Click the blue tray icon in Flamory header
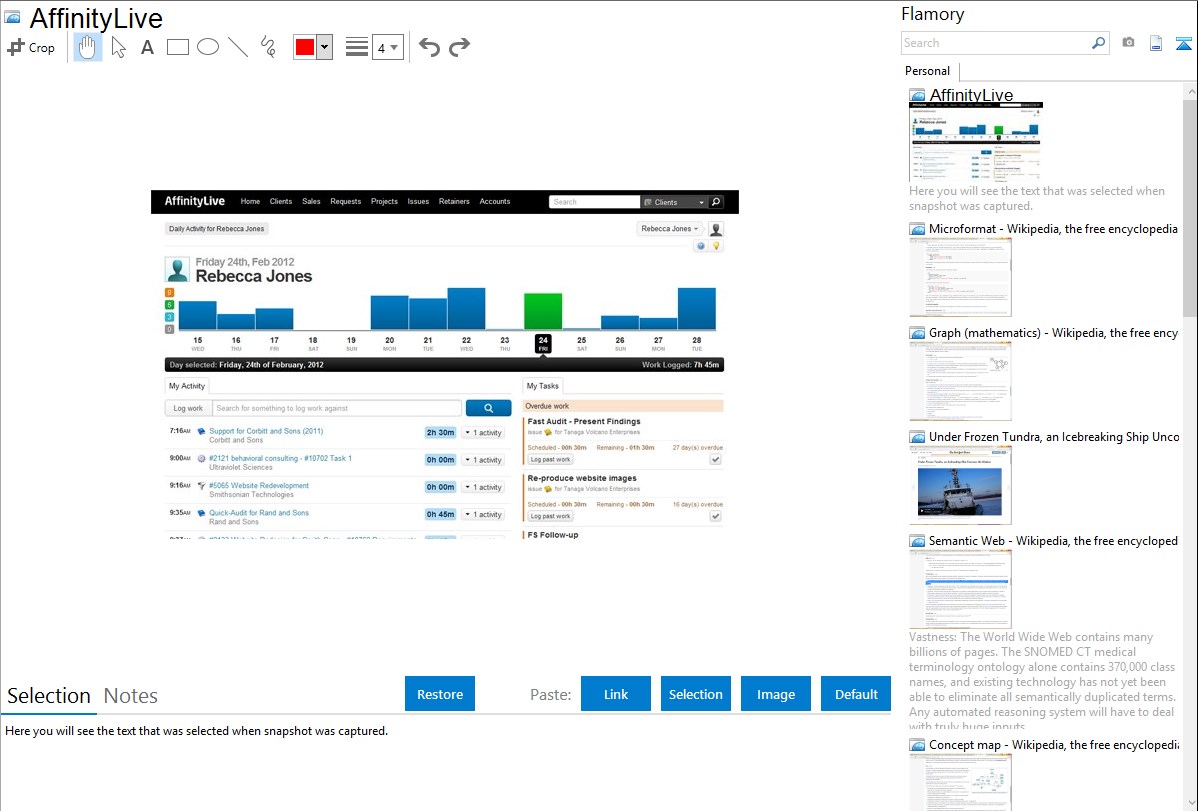Image resolution: width=1198 pixels, height=811 pixels. (1183, 44)
